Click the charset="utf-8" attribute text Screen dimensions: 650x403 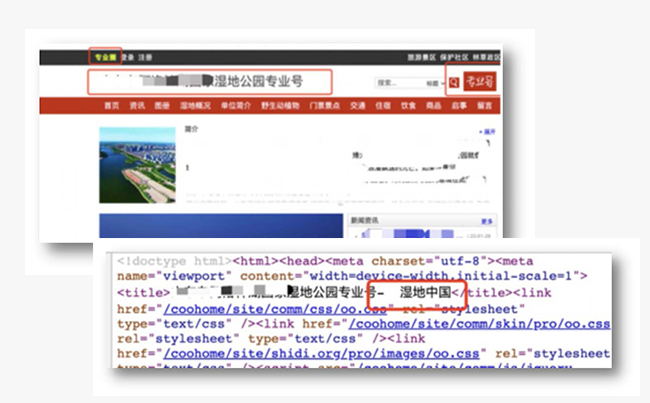click(x=431, y=261)
